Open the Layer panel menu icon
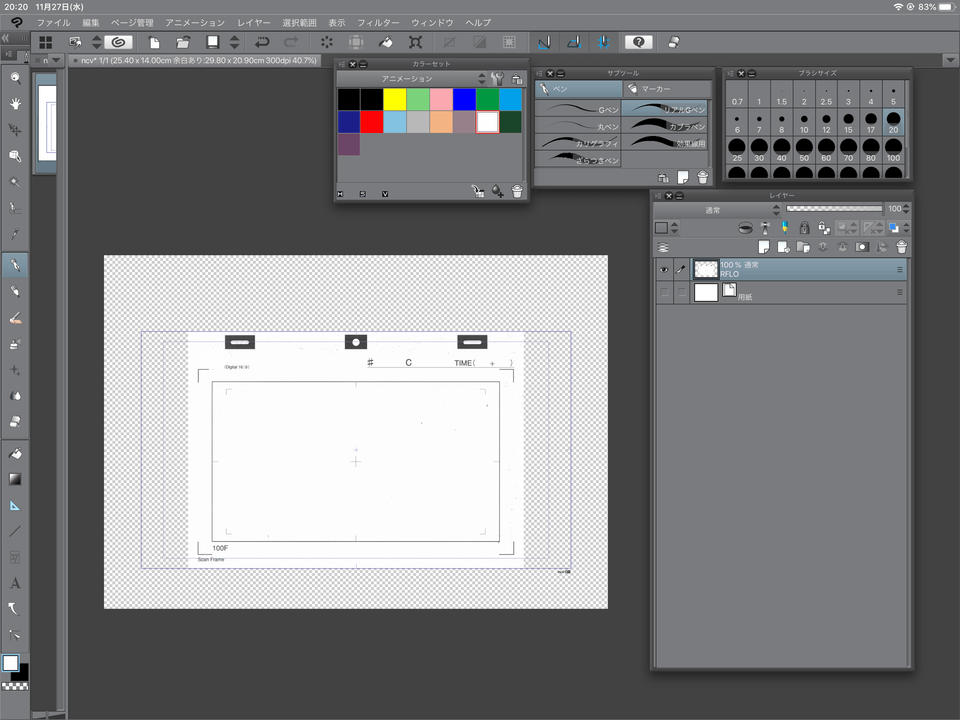 (x=658, y=196)
